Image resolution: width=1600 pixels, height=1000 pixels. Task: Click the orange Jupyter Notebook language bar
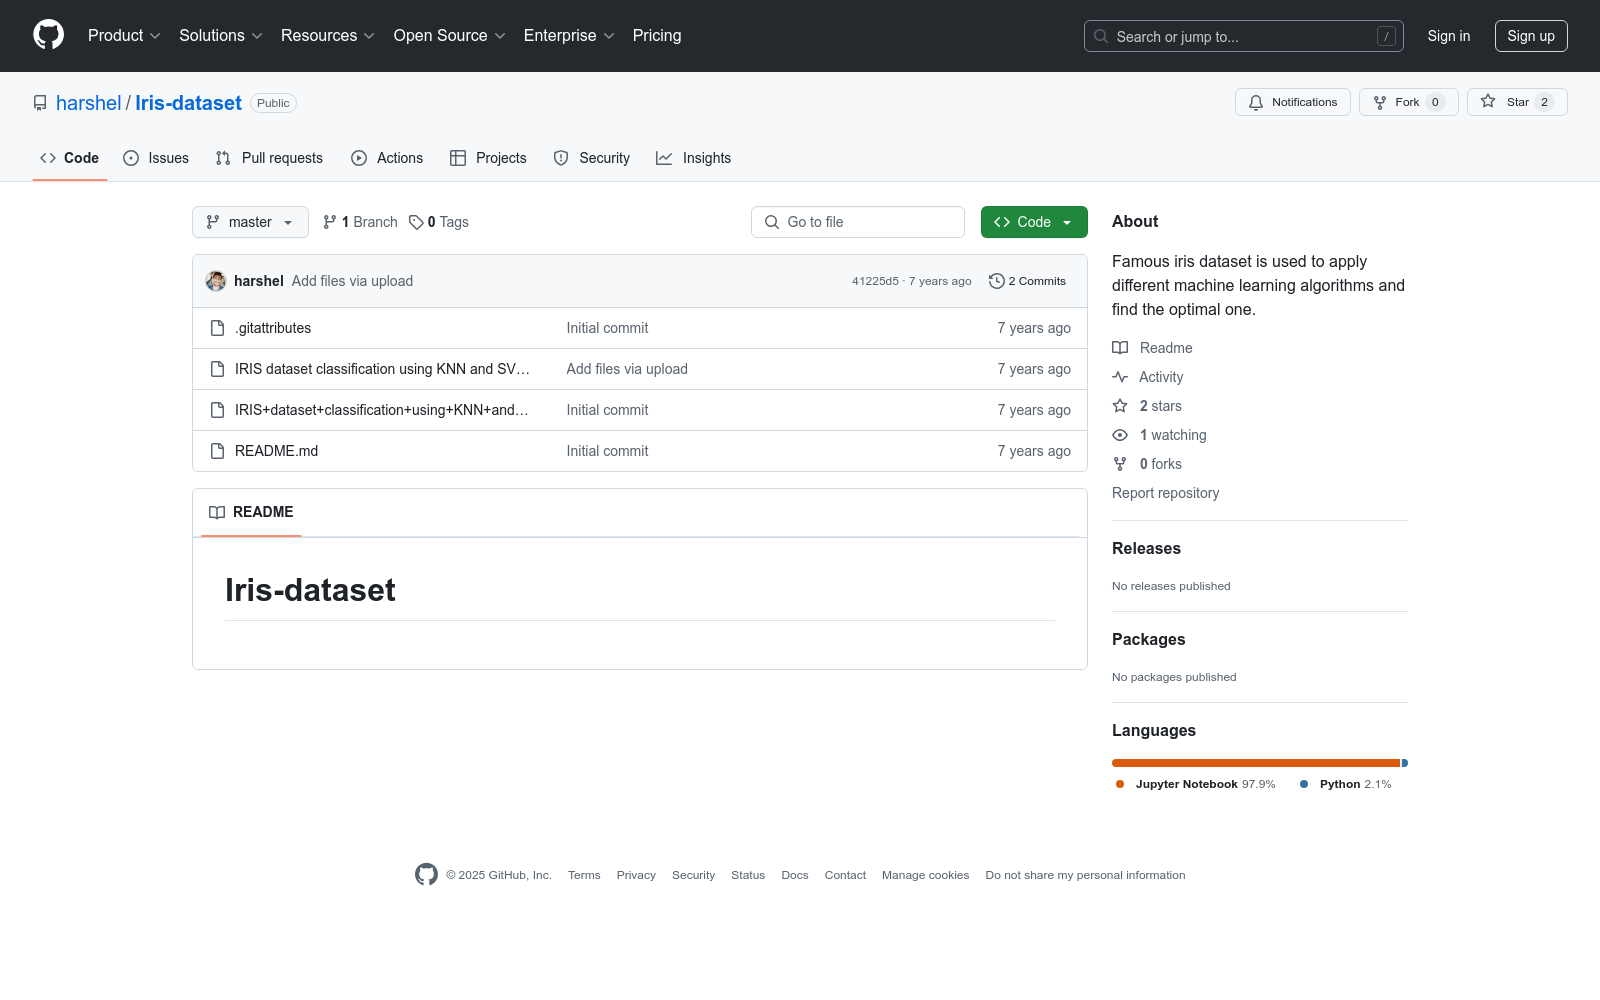tap(1255, 763)
